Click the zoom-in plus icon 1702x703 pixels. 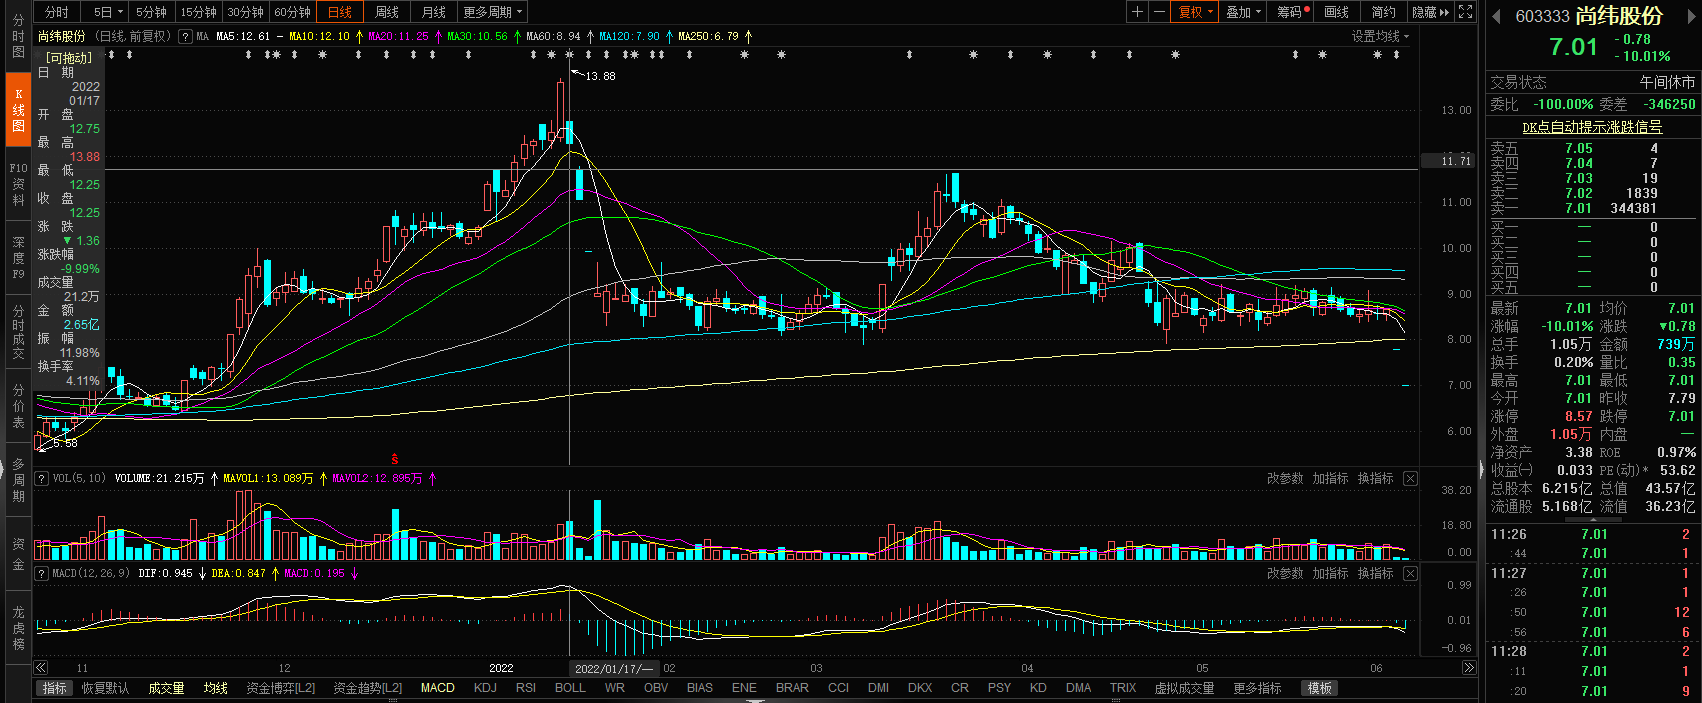pyautogui.click(x=1137, y=12)
